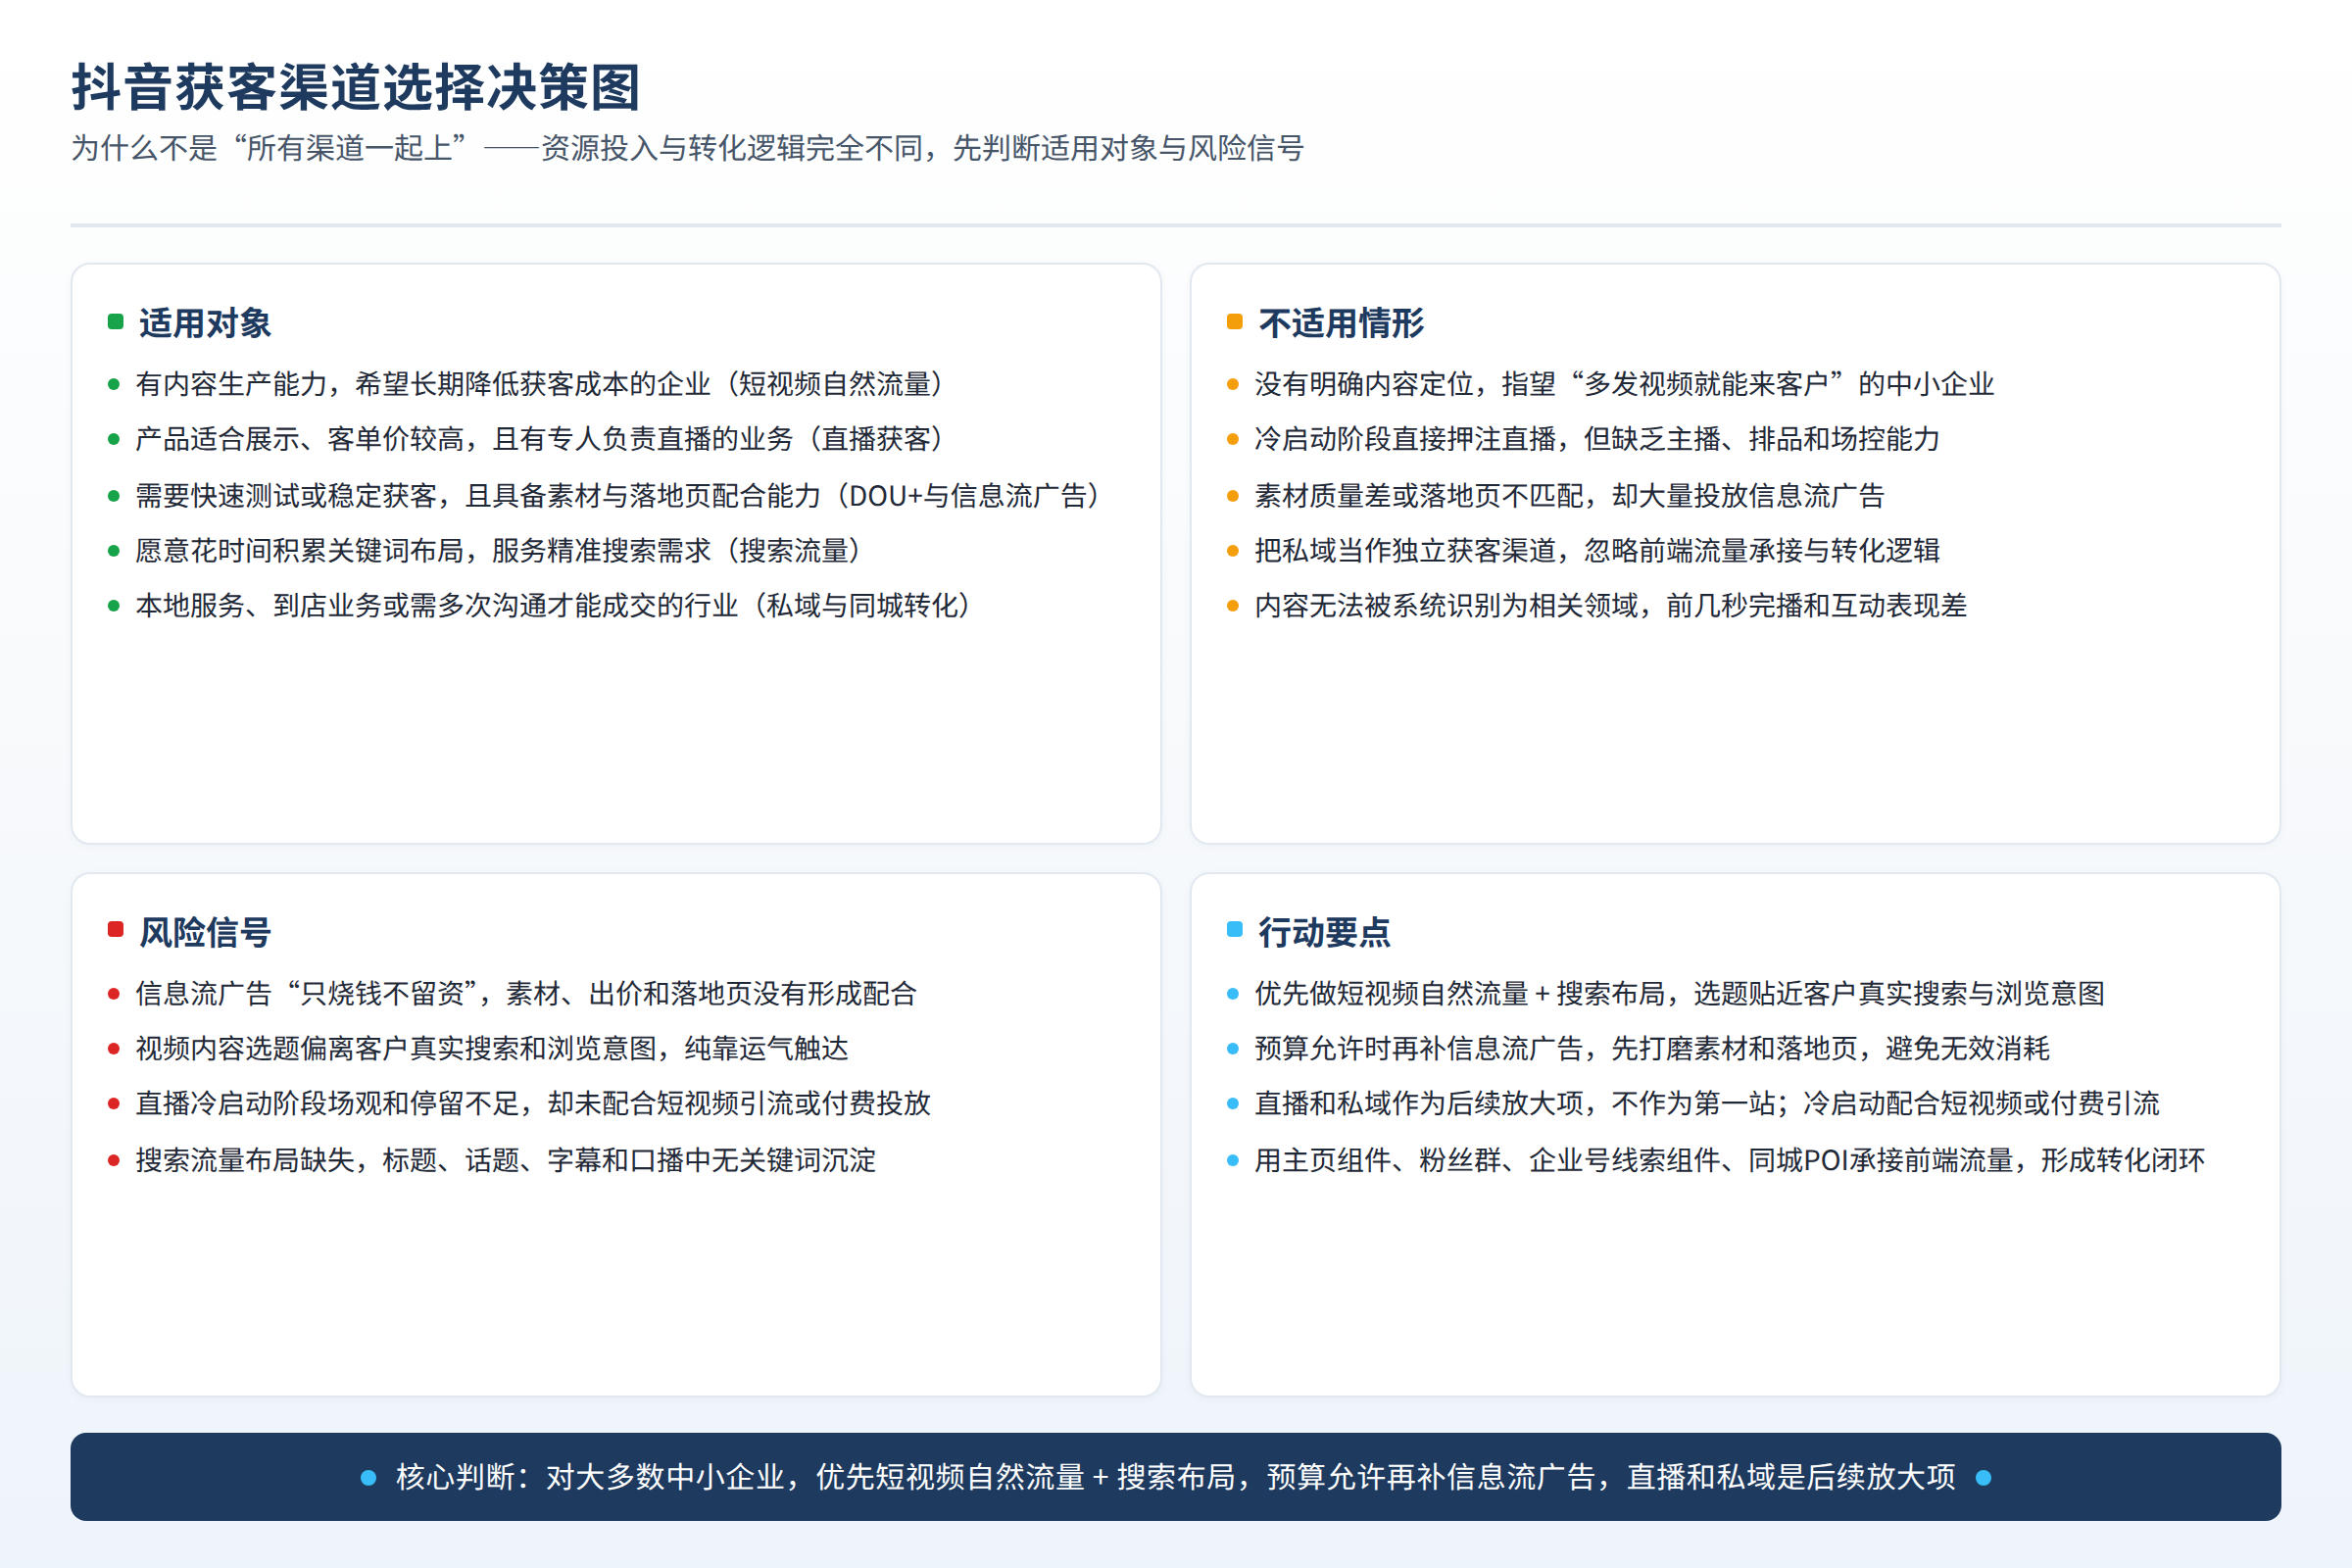Click the orange bullet before 内容无法被系统识别
Screen dimensions: 2352x1568
coord(1233,606)
